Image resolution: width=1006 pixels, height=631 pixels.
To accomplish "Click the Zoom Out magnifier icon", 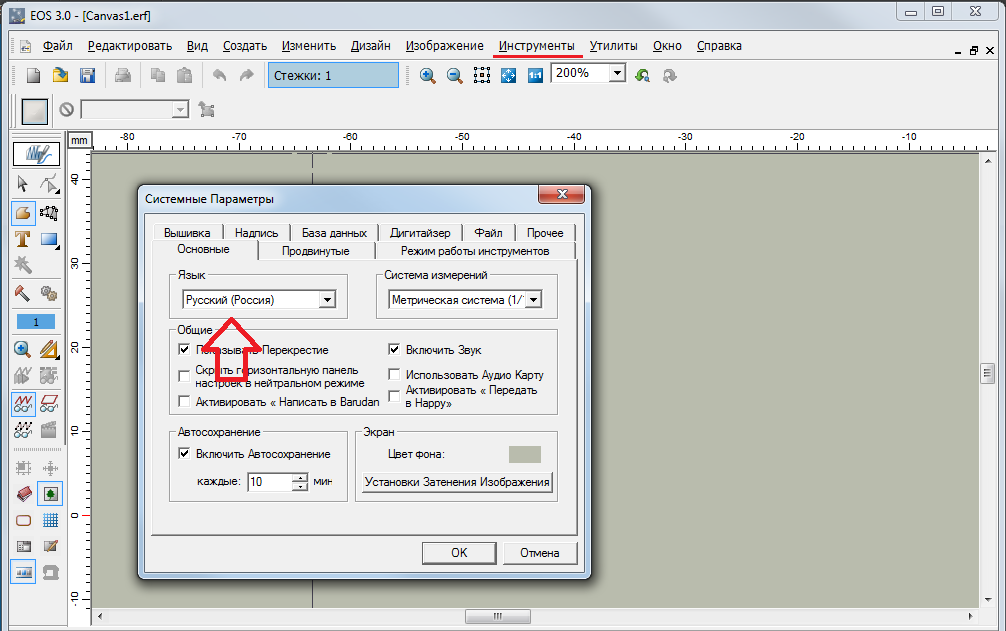I will pyautogui.click(x=454, y=76).
